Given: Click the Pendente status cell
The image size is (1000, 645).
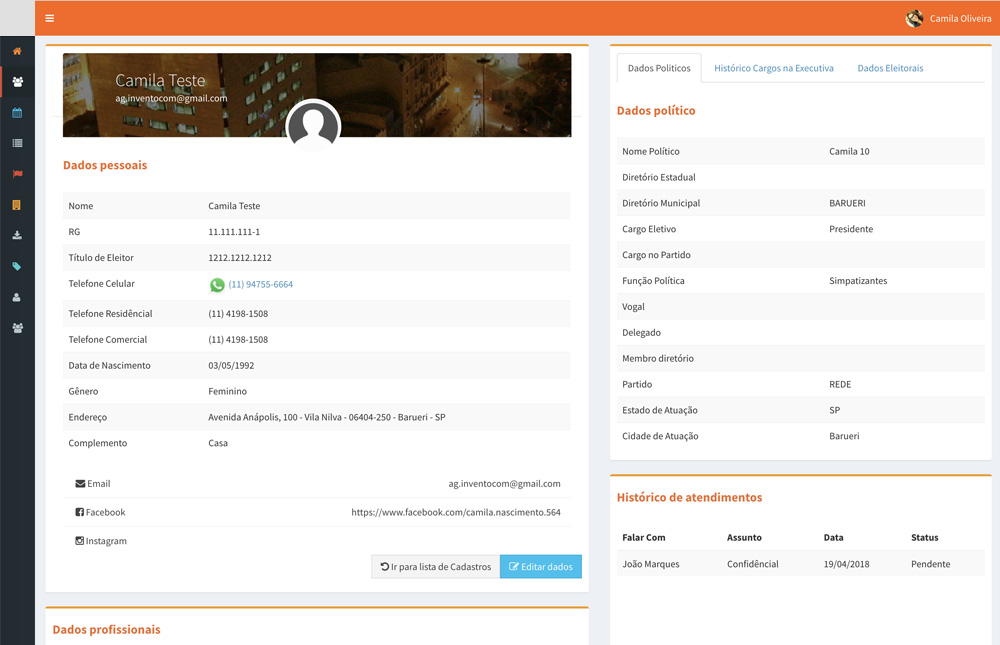Looking at the screenshot, I should (x=930, y=564).
